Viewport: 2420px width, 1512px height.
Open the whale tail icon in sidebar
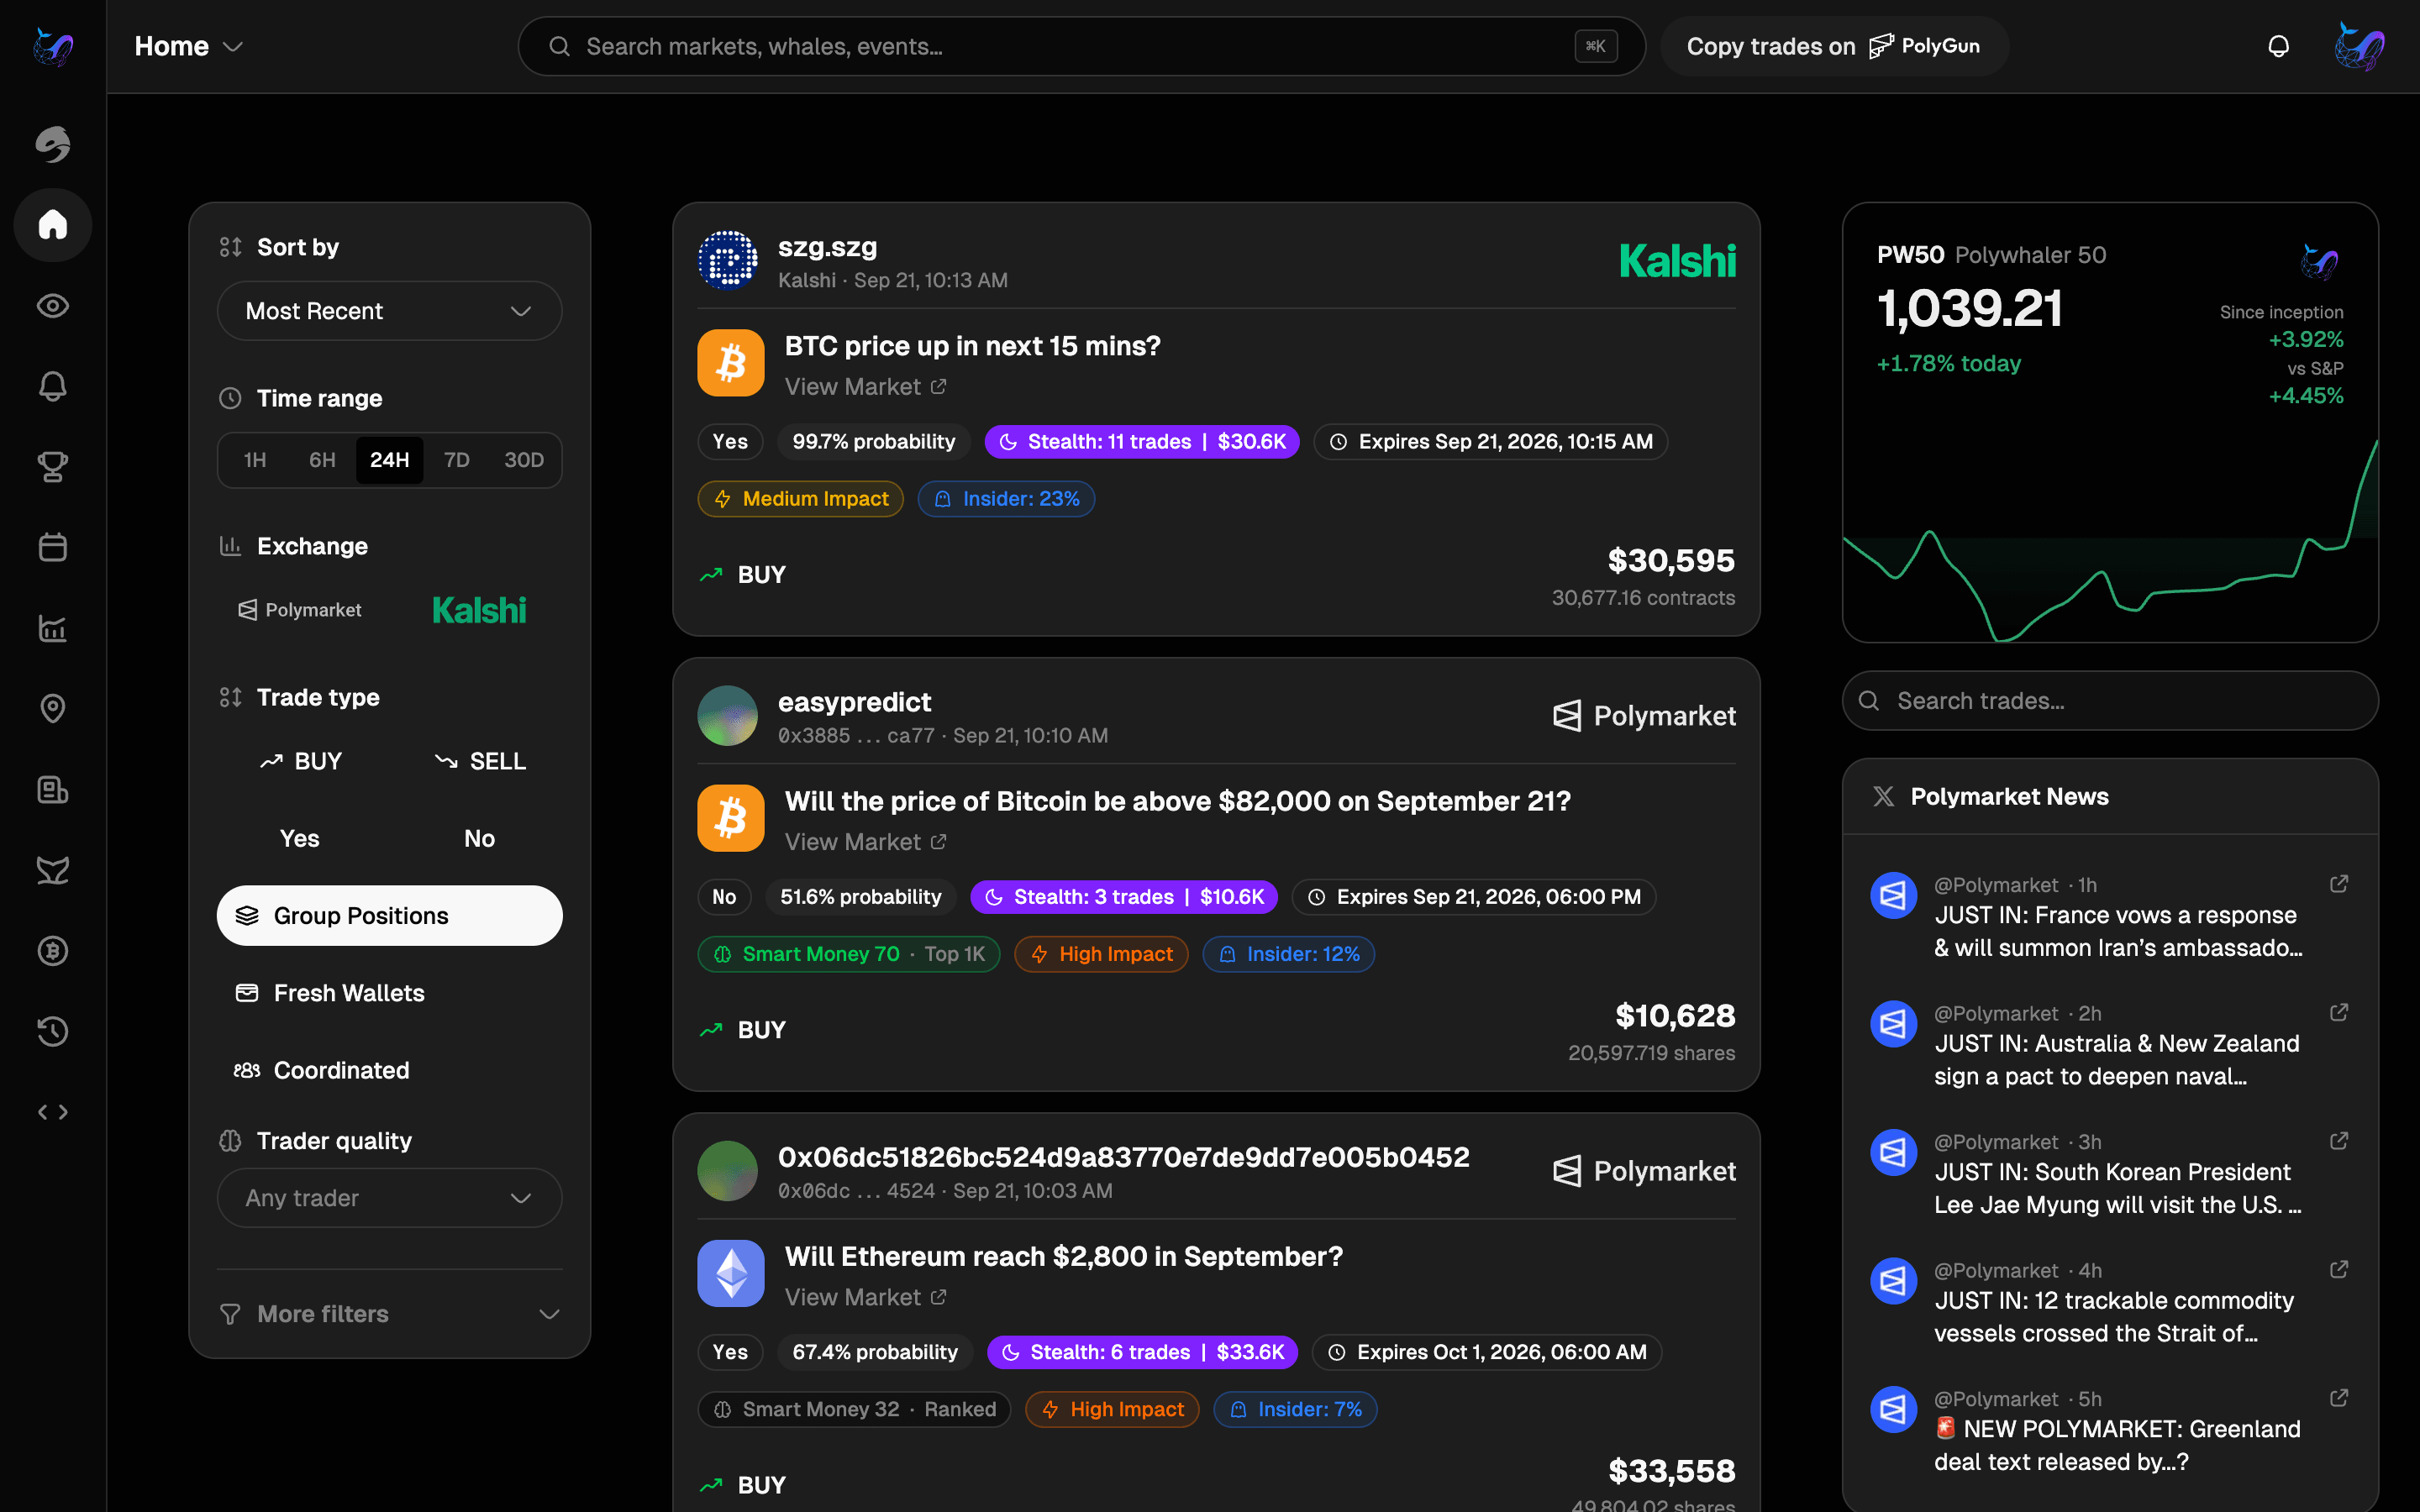point(53,870)
